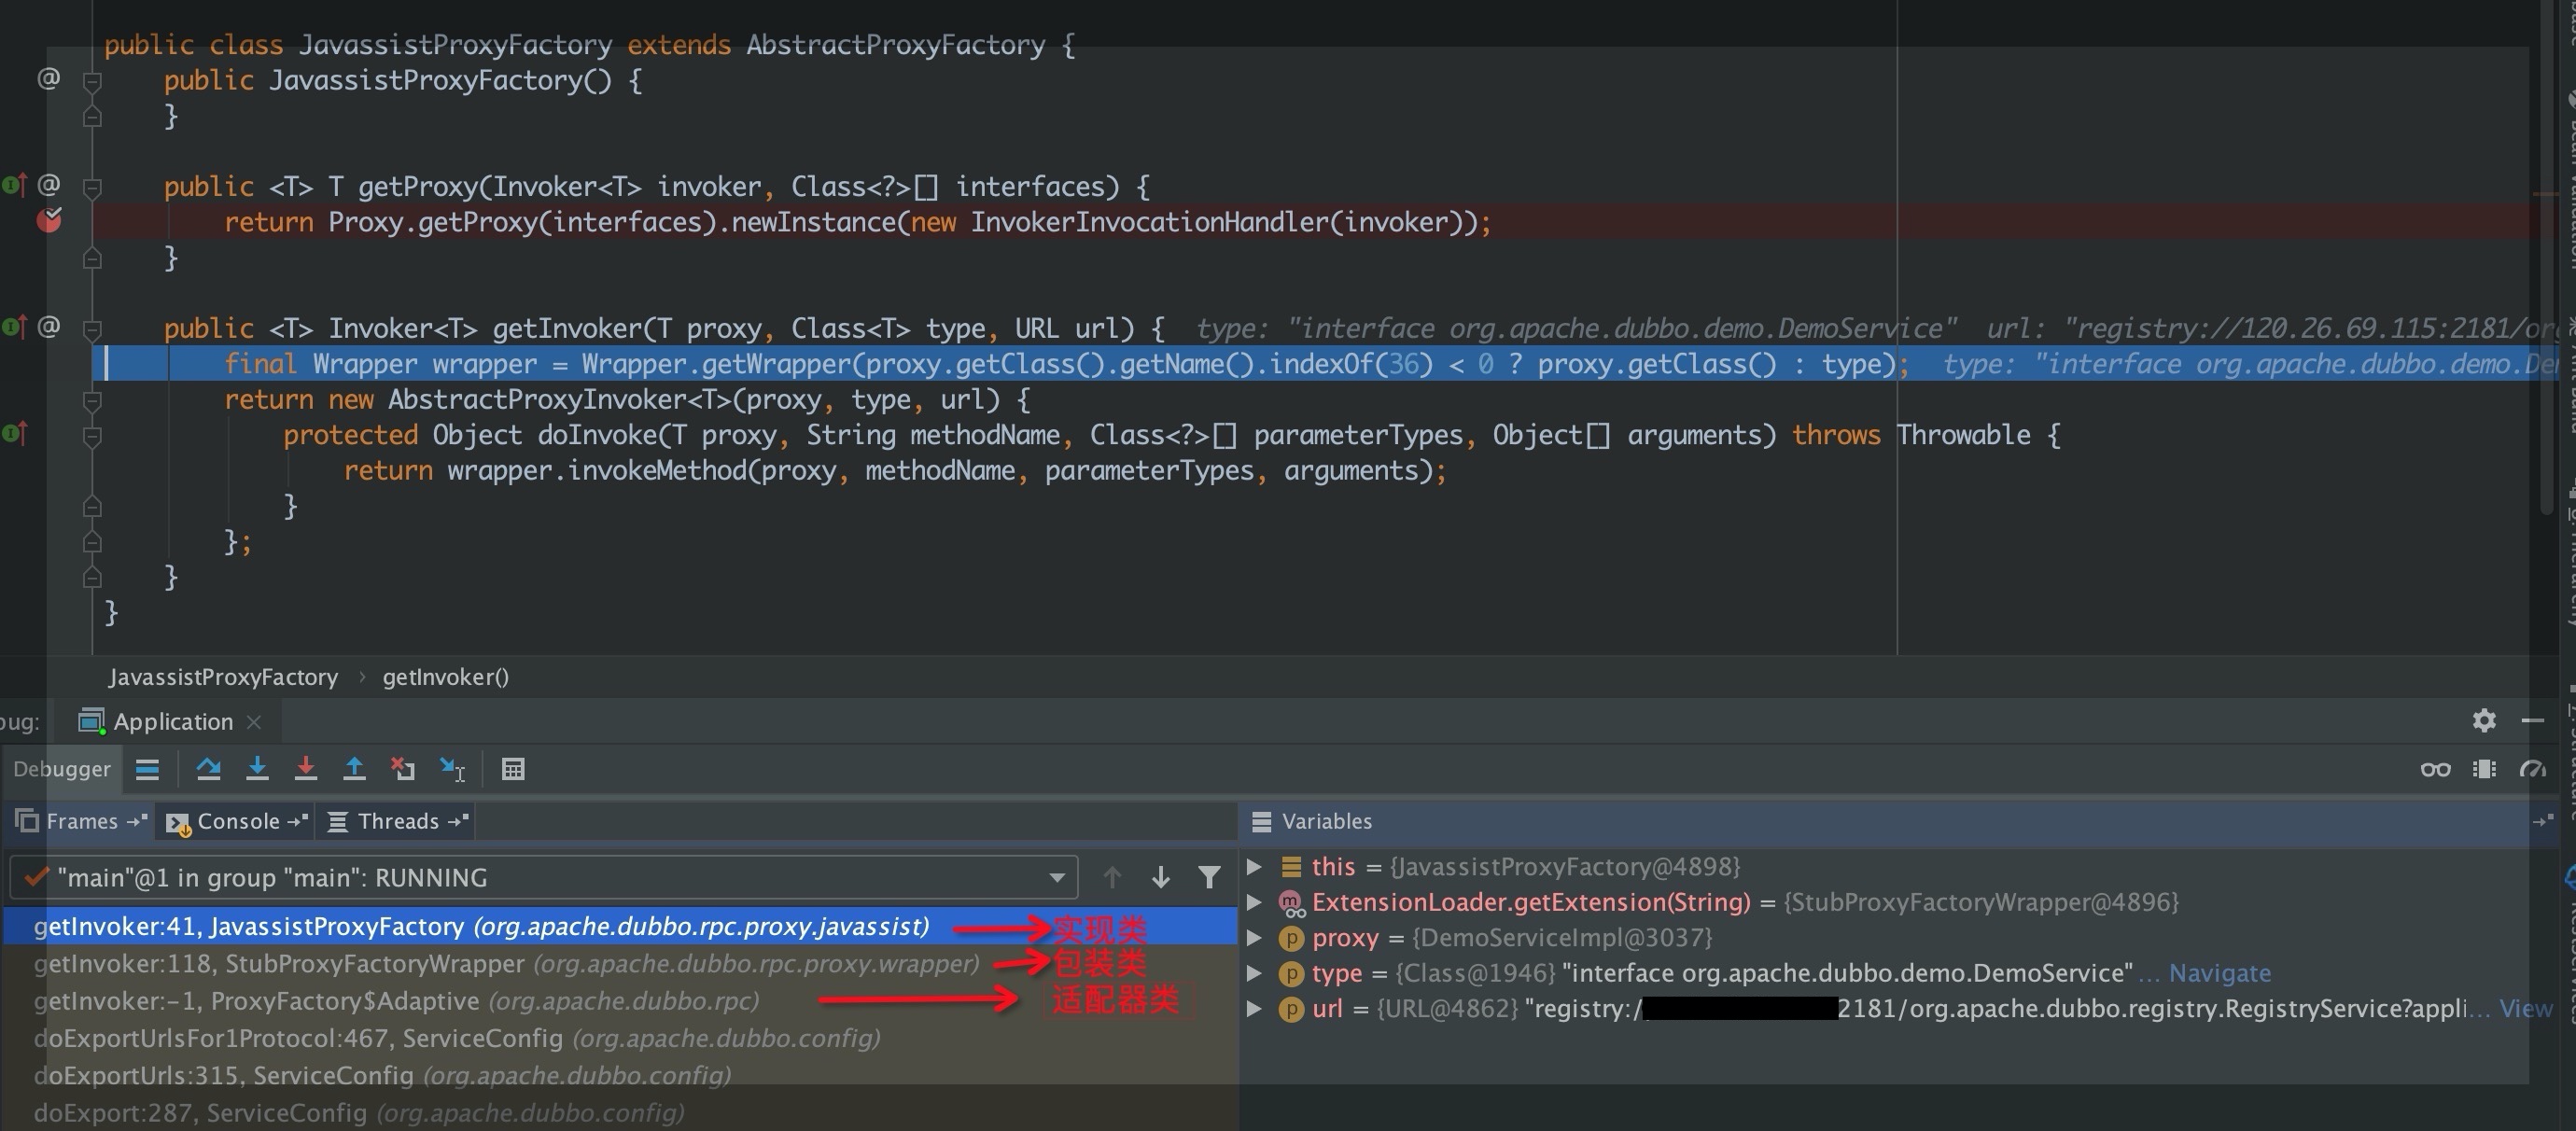This screenshot has height=1131, width=2576.
Task: Switch to the Console tab
Action: [237, 821]
